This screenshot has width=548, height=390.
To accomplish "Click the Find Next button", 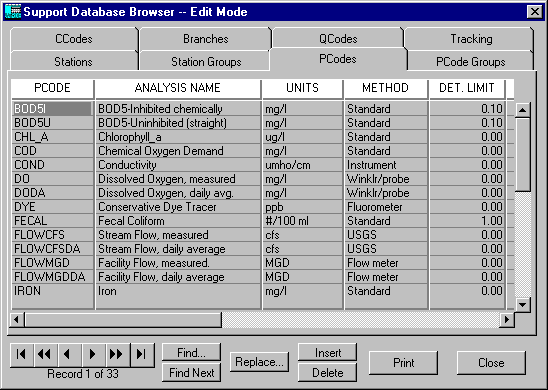I will (192, 373).
